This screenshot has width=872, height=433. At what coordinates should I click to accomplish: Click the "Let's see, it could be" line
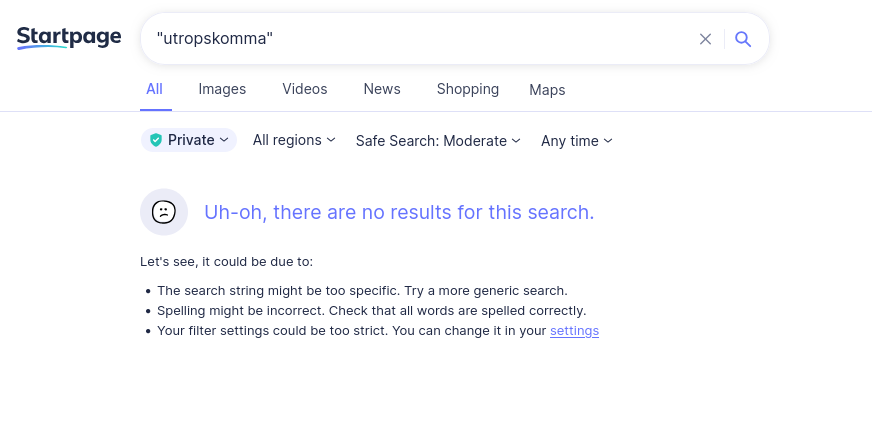tap(226, 262)
